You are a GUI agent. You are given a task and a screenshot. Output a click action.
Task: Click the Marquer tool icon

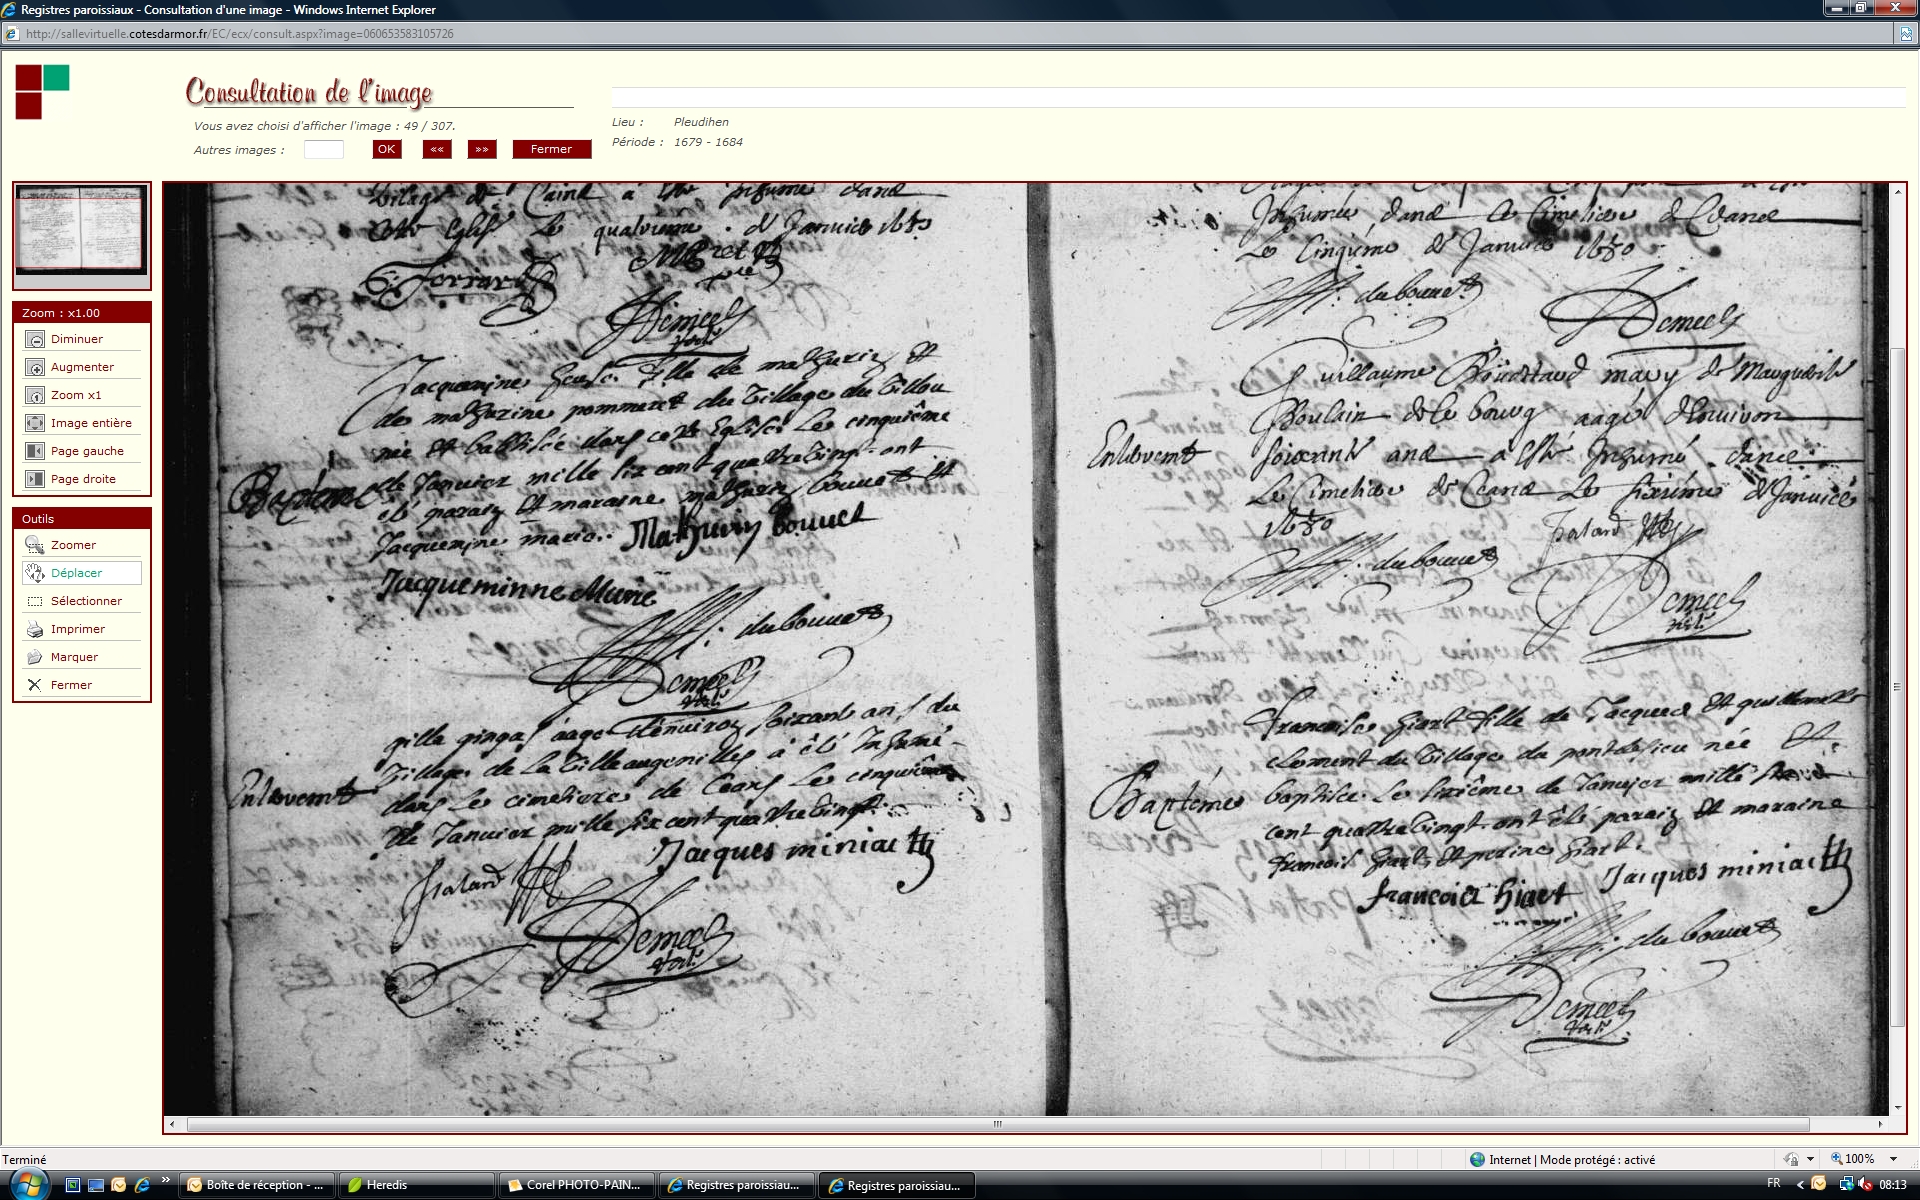coord(35,658)
